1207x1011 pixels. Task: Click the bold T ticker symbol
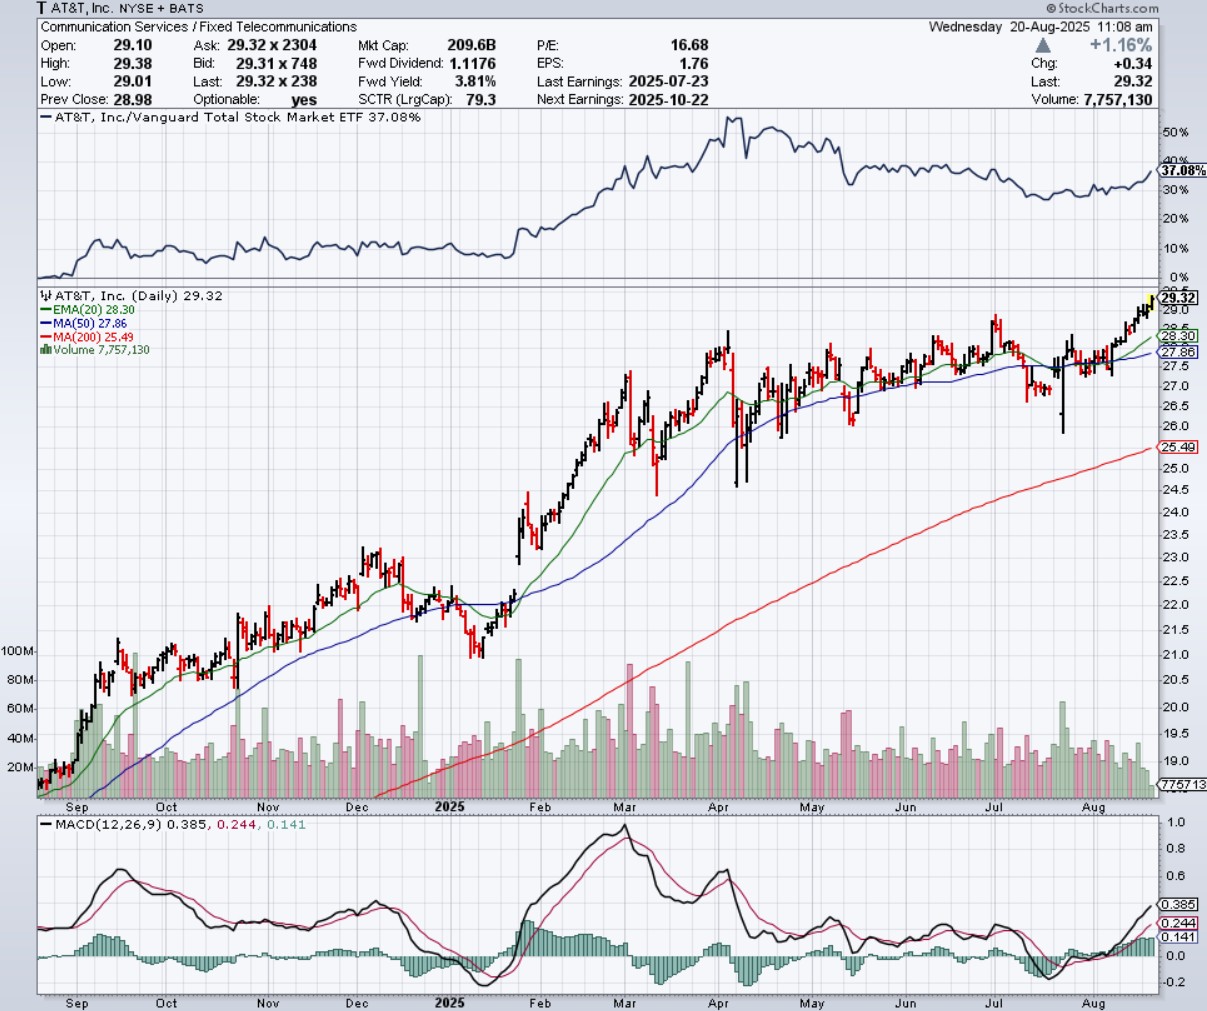pyautogui.click(x=42, y=9)
